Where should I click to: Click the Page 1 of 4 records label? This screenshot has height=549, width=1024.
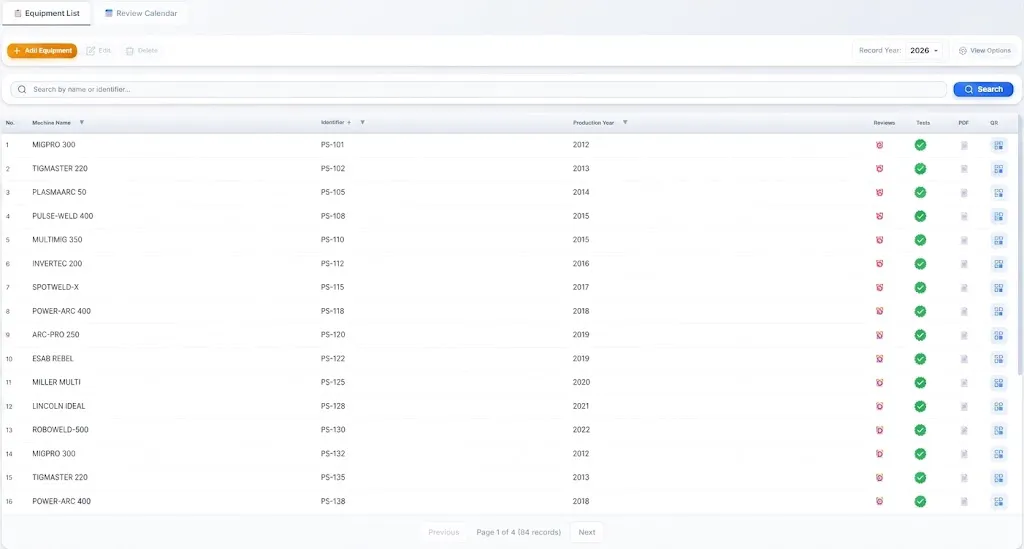click(519, 532)
